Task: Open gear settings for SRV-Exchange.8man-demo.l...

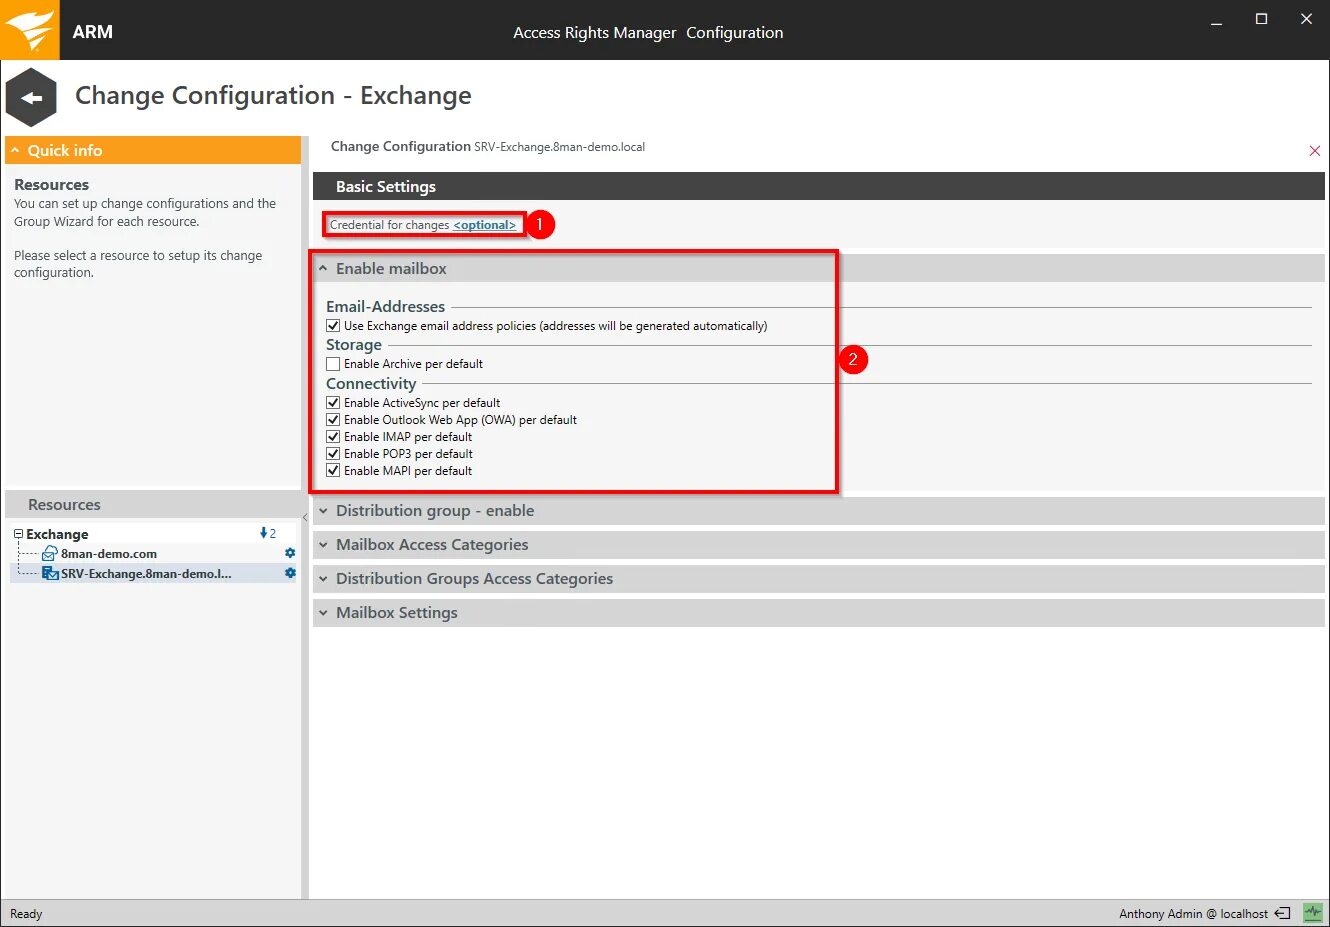Action: (290, 573)
